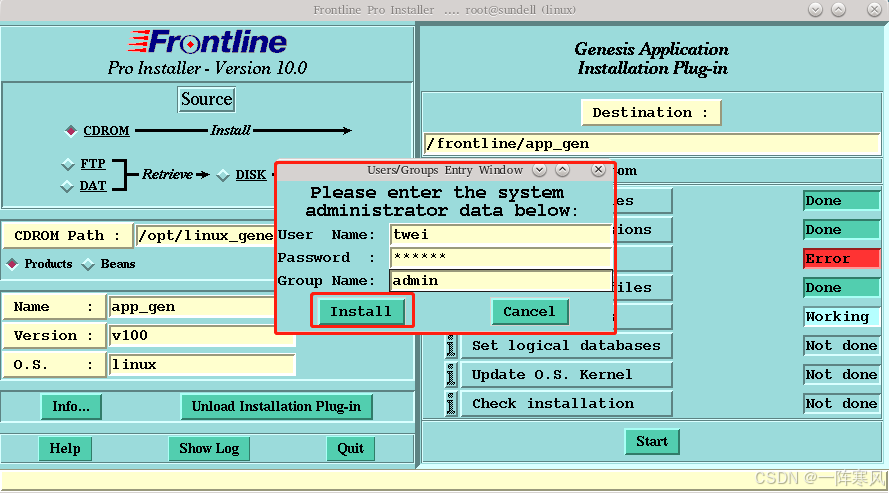Open the Info... button
Viewport: 889px width, 493px height.
(x=71, y=407)
